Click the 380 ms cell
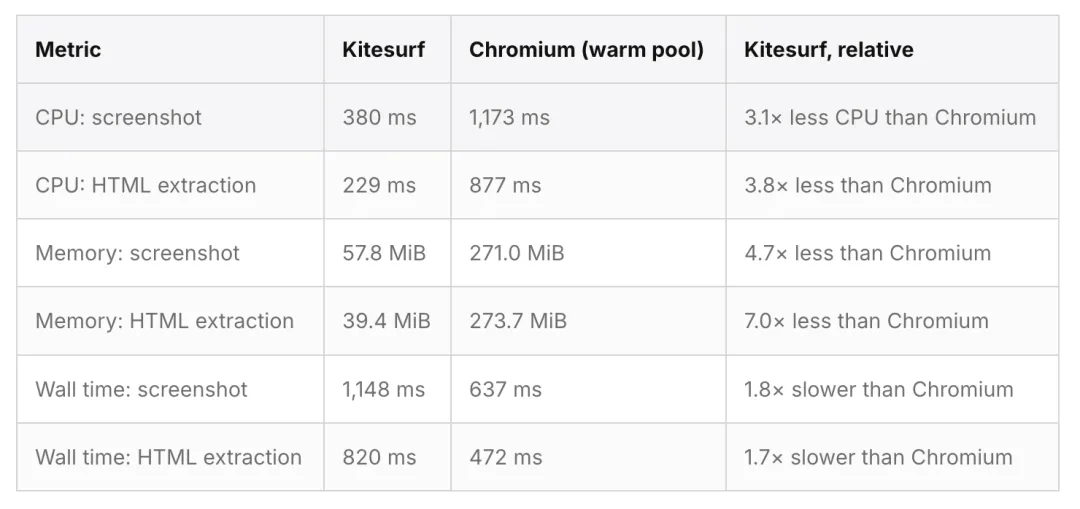This screenshot has height=509, width=1080. point(380,118)
